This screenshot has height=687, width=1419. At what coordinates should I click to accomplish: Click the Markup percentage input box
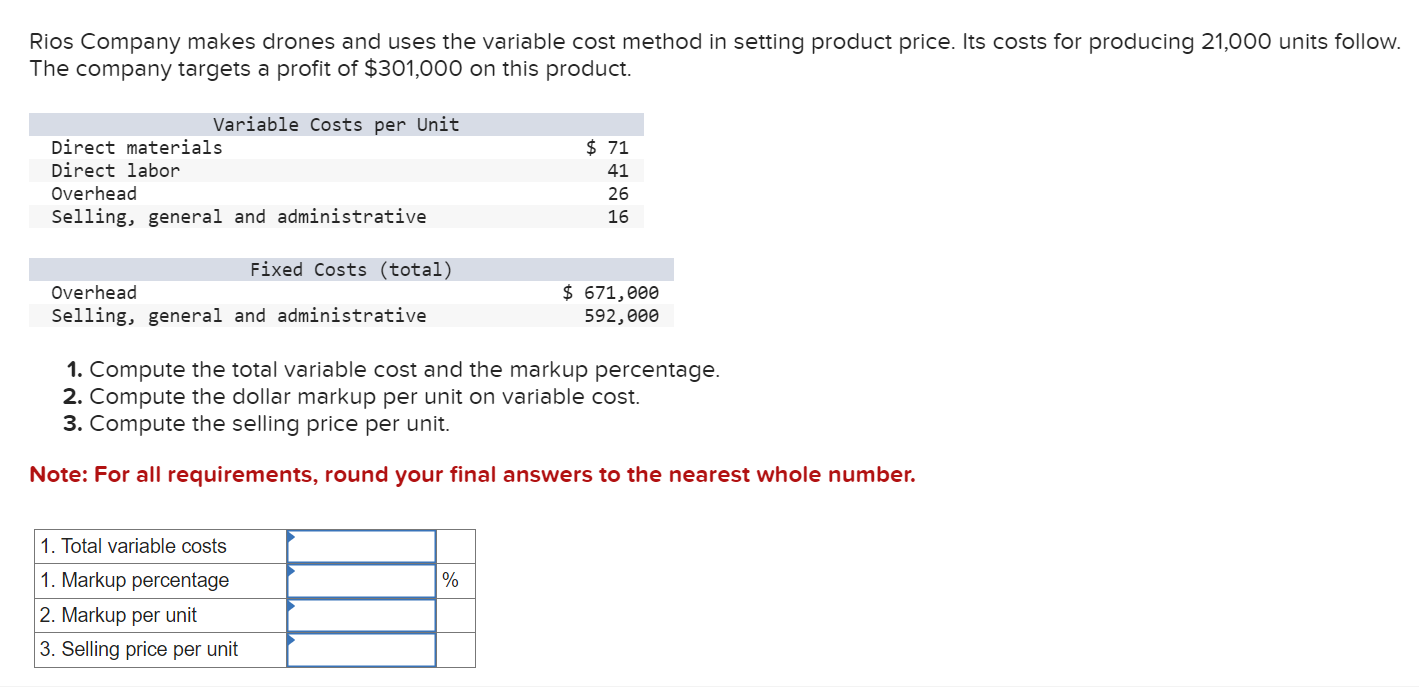pos(361,580)
